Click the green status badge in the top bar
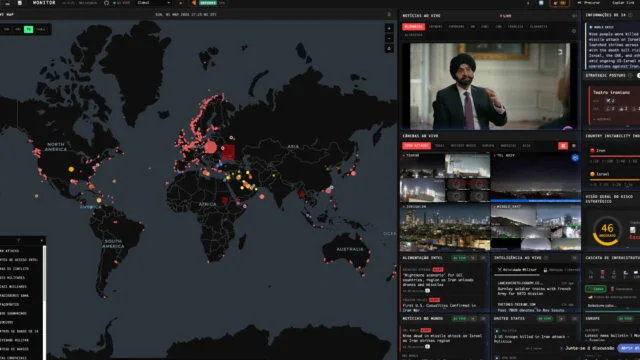Viewport: 640px width, 360px height. coord(208,3)
